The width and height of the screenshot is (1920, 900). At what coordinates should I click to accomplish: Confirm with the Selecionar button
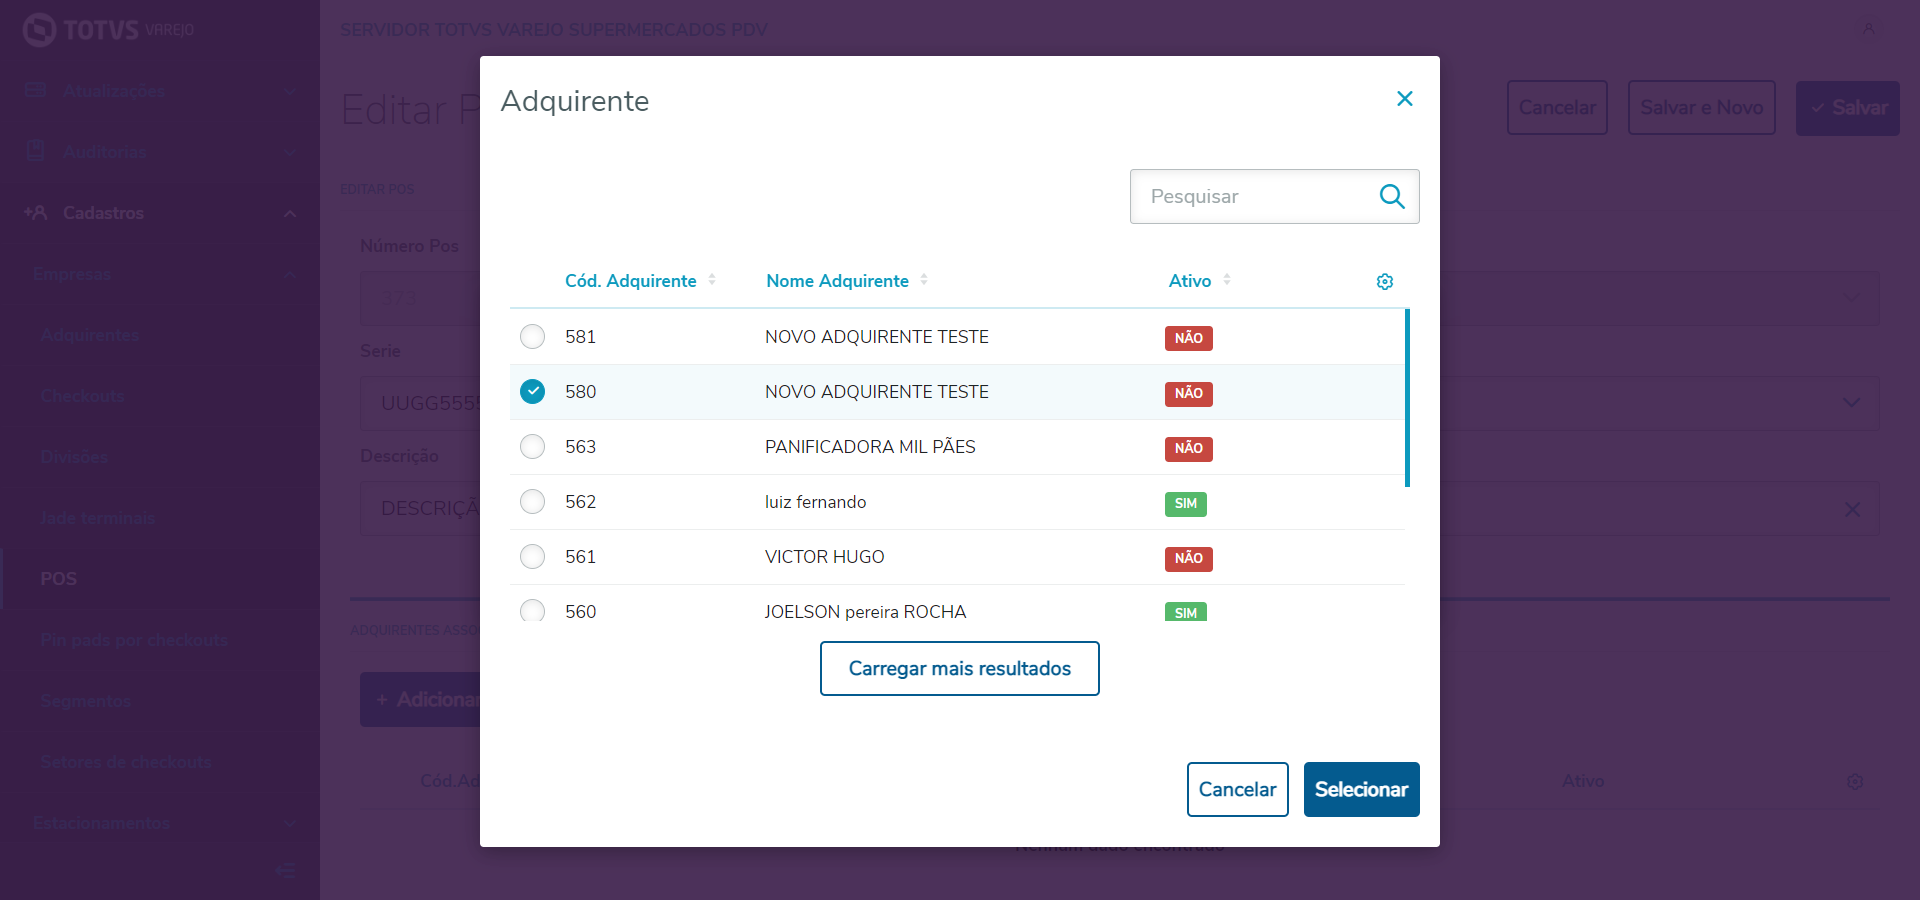[x=1361, y=790]
